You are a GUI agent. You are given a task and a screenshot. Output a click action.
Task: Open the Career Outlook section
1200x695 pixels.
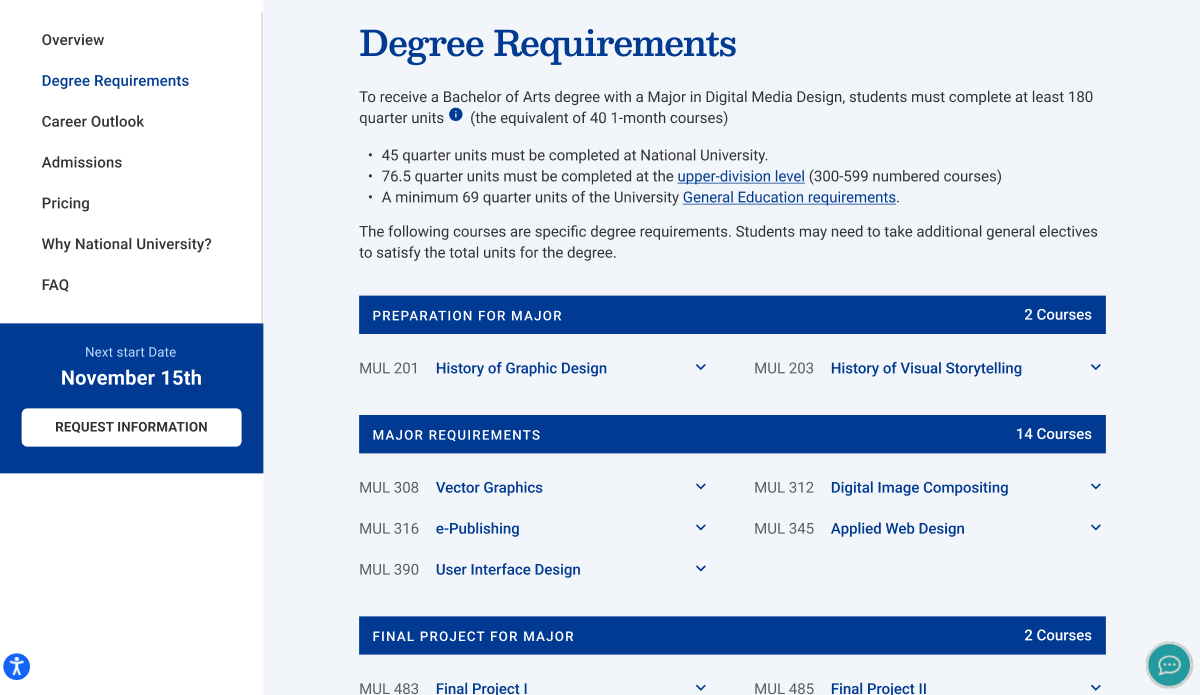click(92, 121)
